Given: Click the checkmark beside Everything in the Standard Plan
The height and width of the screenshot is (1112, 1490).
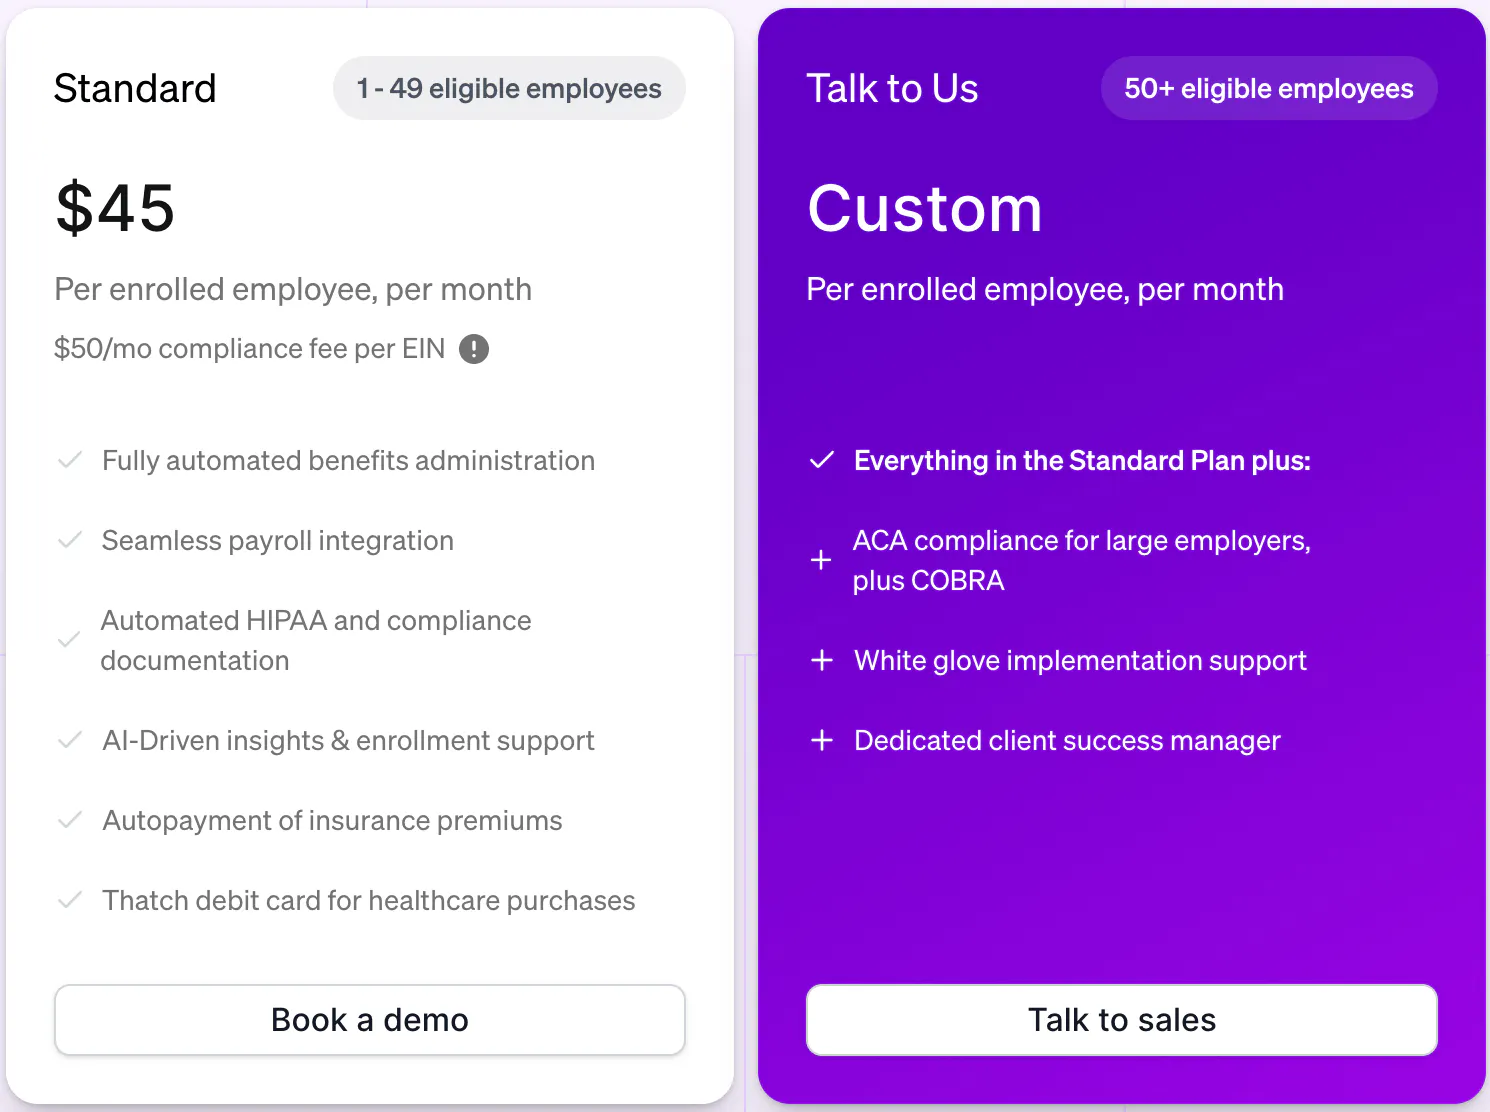Looking at the screenshot, I should point(821,460).
